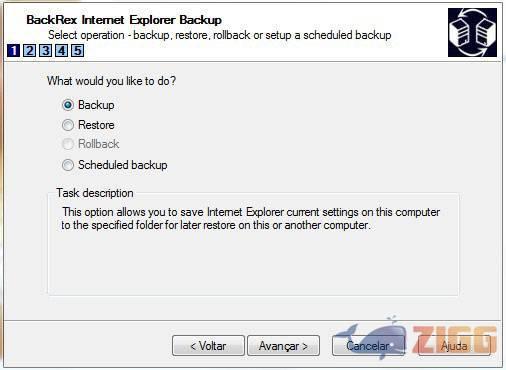Go back with the Voltar button
506x370 pixels.
[x=208, y=346]
